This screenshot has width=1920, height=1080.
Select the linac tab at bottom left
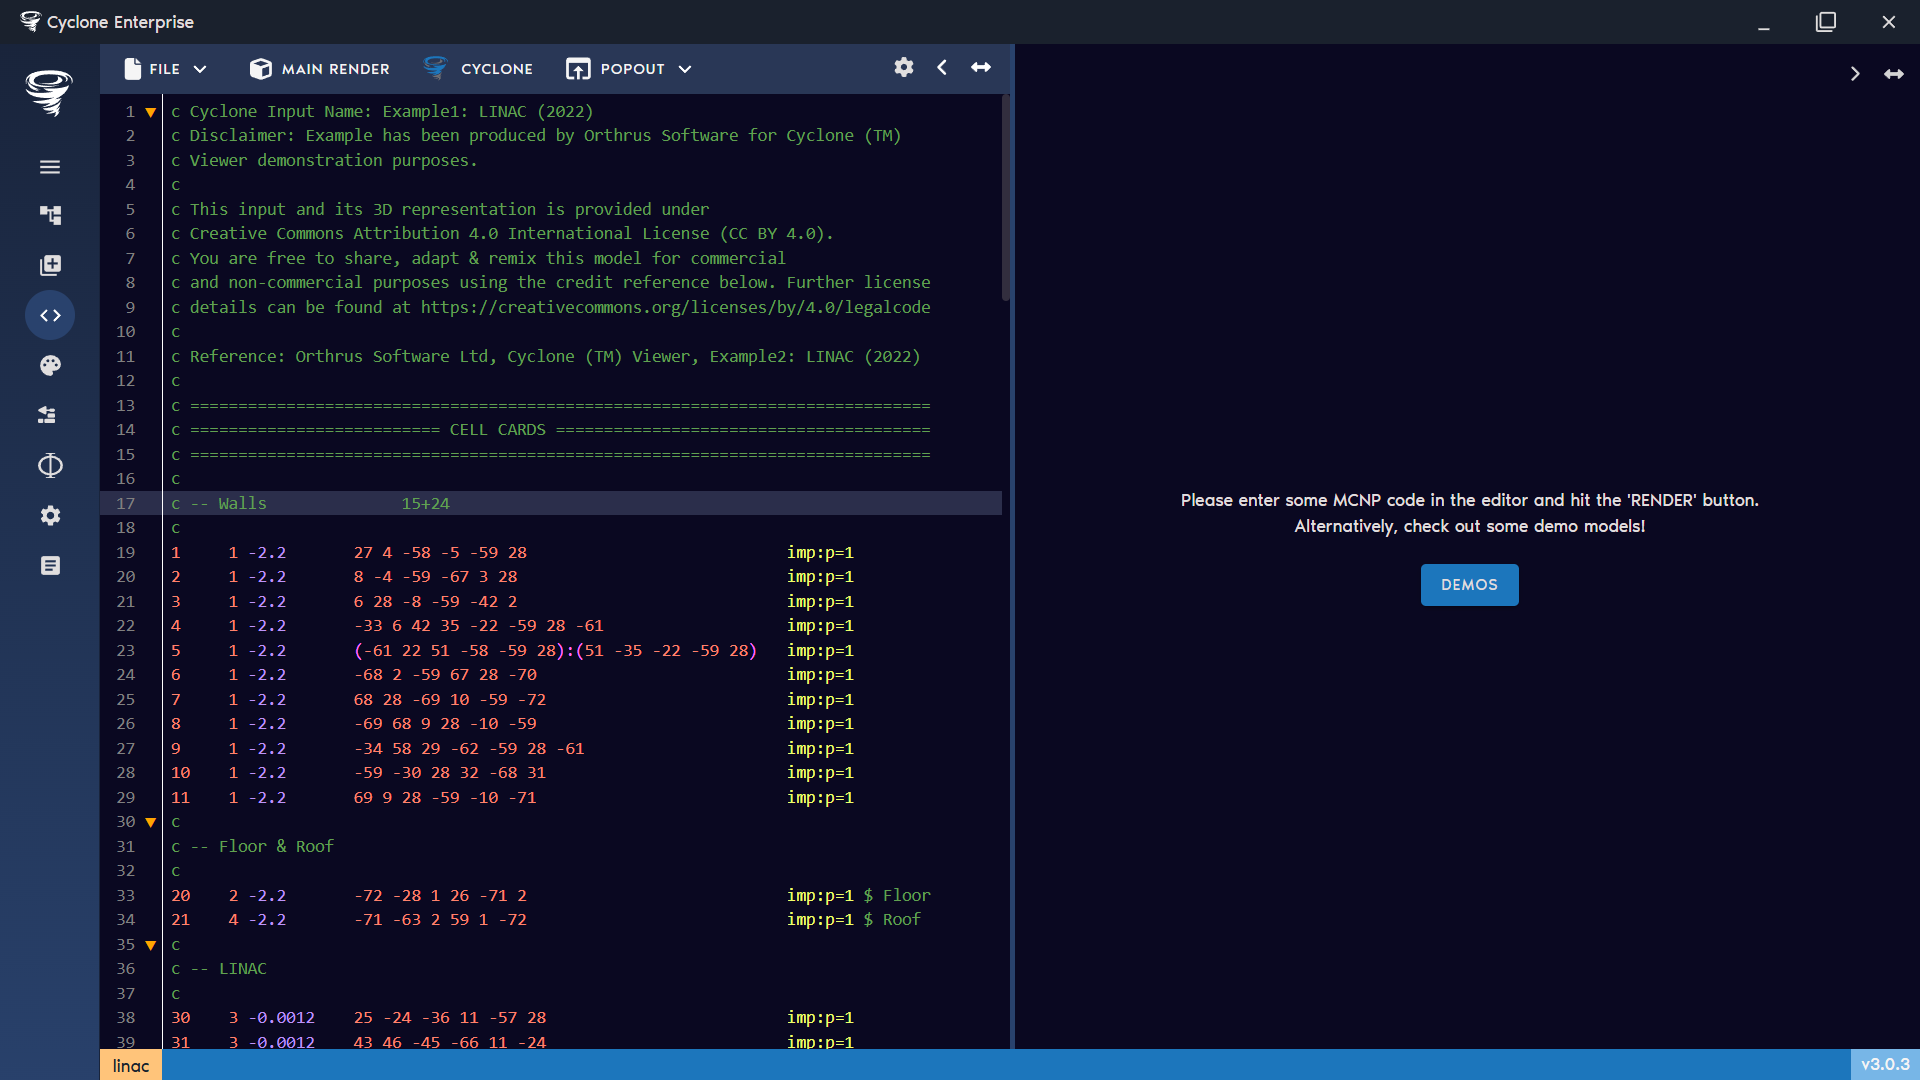(x=130, y=1065)
